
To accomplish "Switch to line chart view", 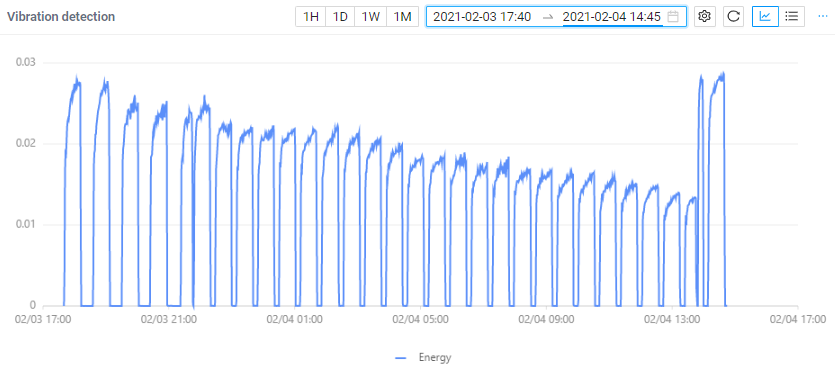I will (765, 17).
